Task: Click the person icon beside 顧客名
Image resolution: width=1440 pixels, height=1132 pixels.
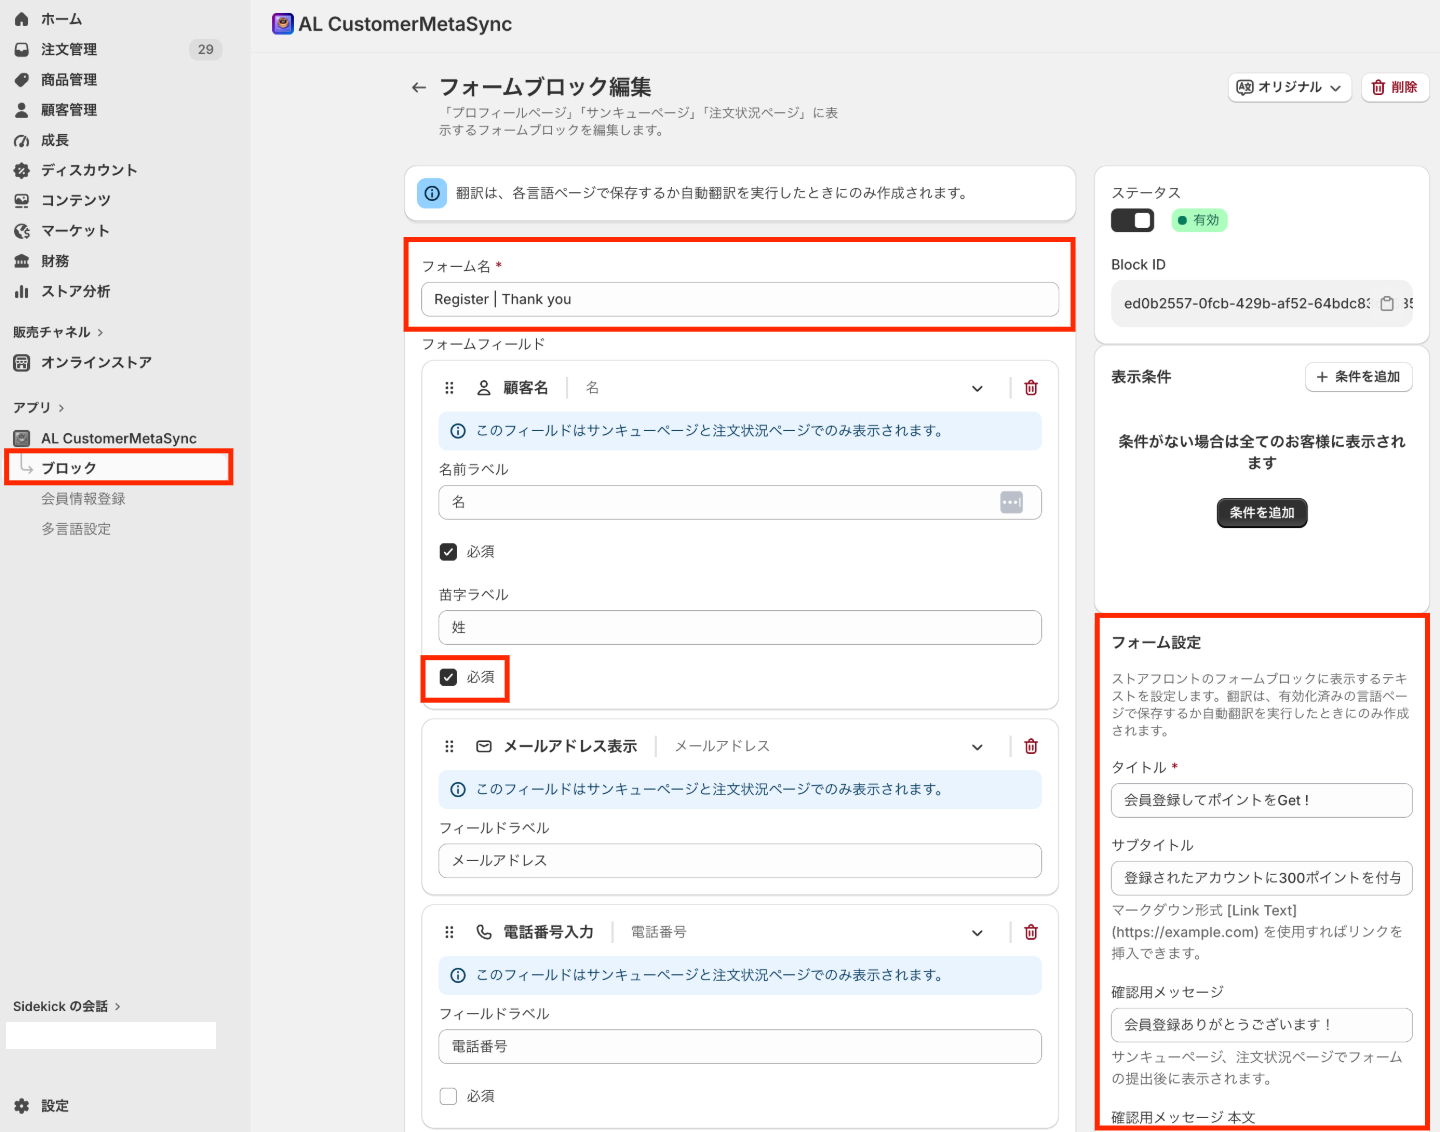Action: [484, 388]
